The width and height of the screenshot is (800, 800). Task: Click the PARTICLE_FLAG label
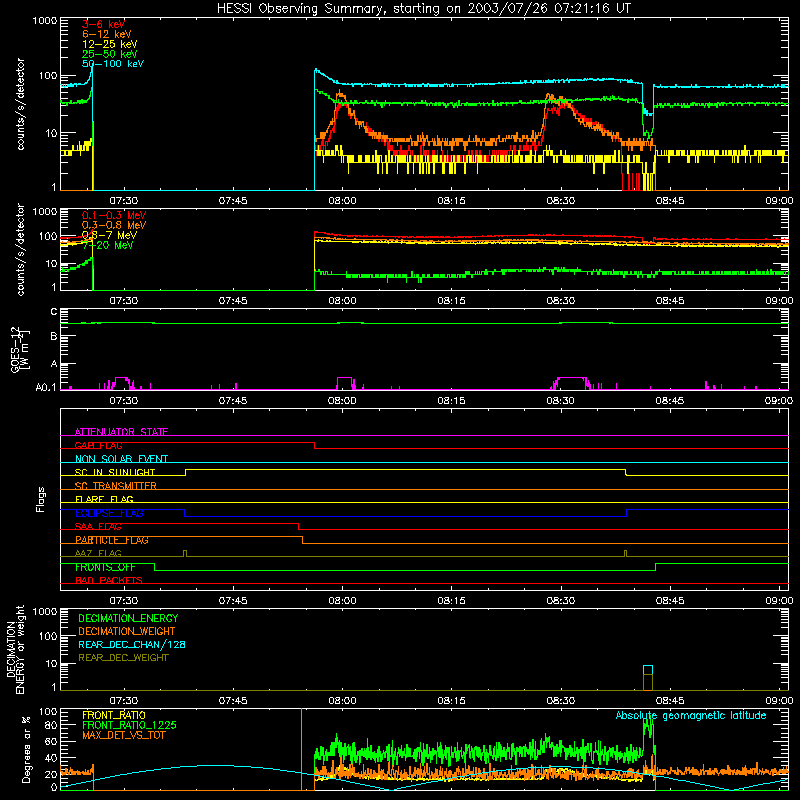[112, 540]
